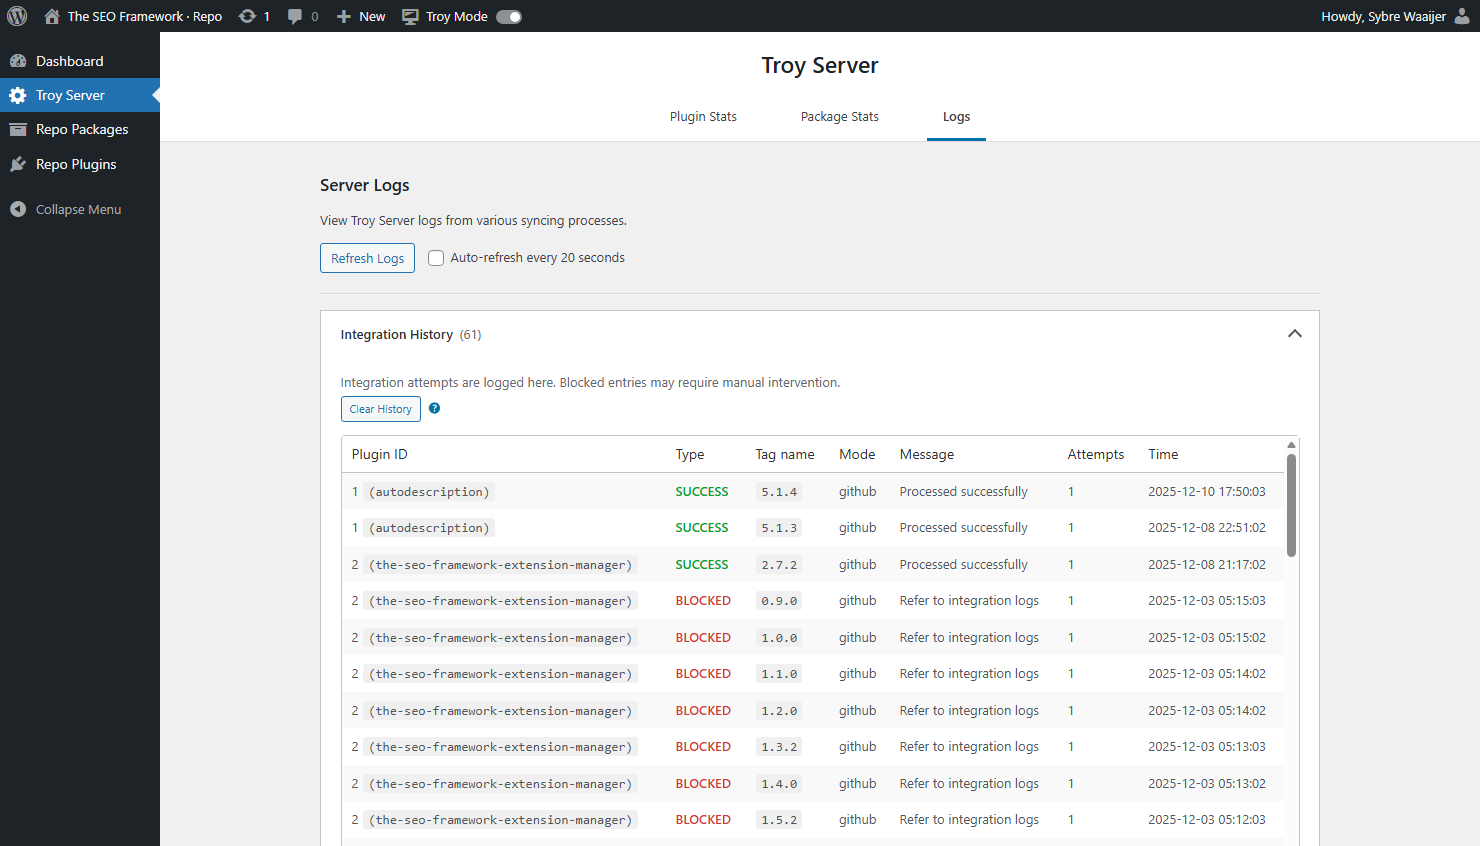Click the Troy Server gear icon
Screen dimensions: 1480x846
pos(21,94)
